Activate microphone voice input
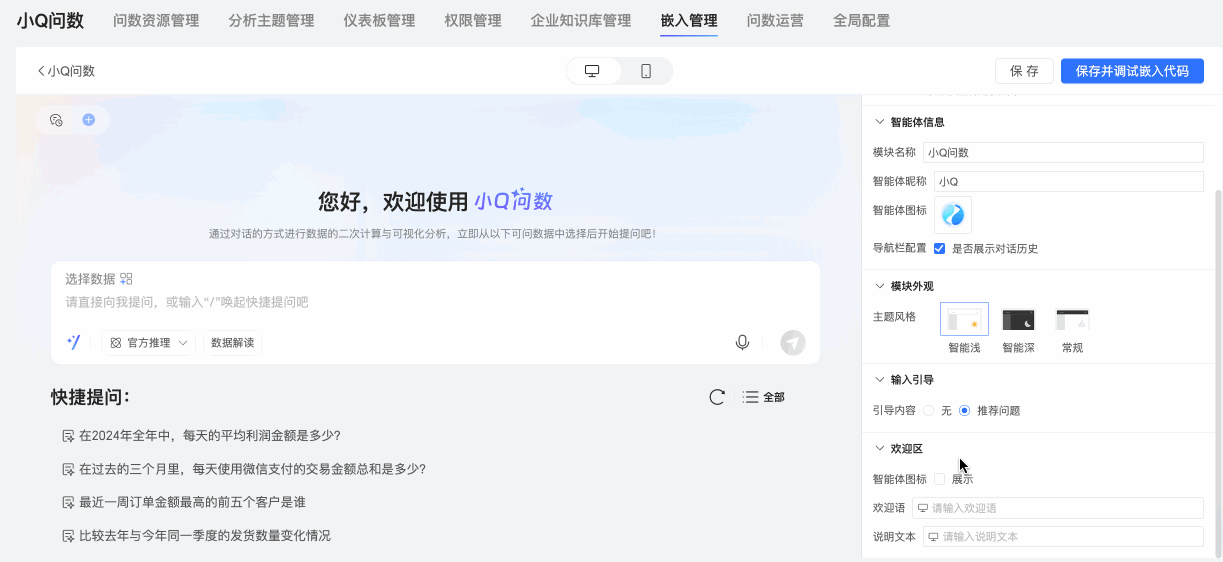Image resolution: width=1223 pixels, height=562 pixels. [x=742, y=343]
